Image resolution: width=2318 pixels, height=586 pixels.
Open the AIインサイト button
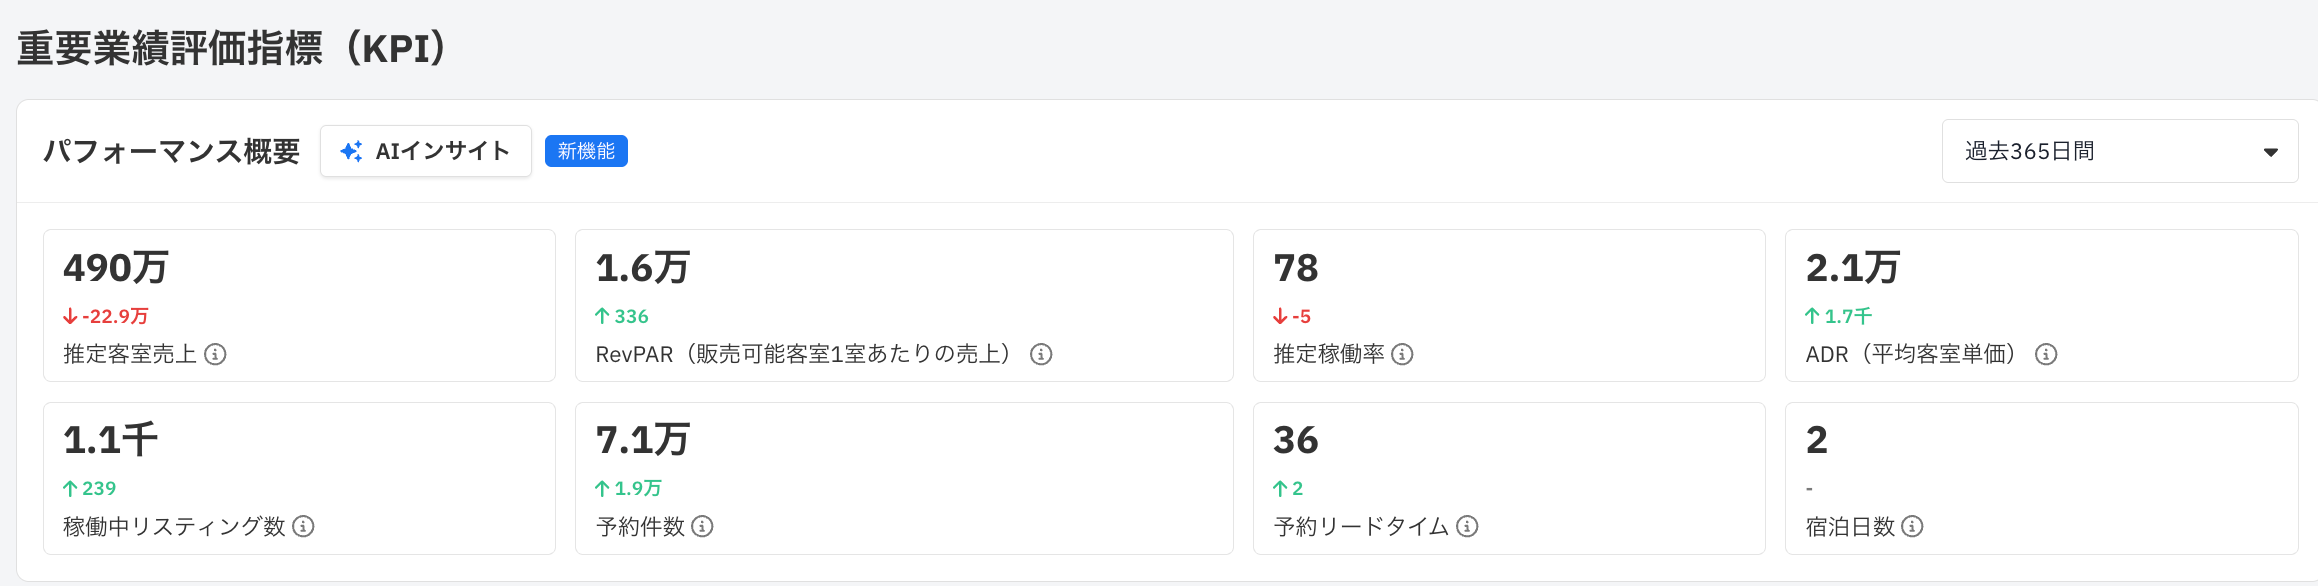(x=426, y=151)
